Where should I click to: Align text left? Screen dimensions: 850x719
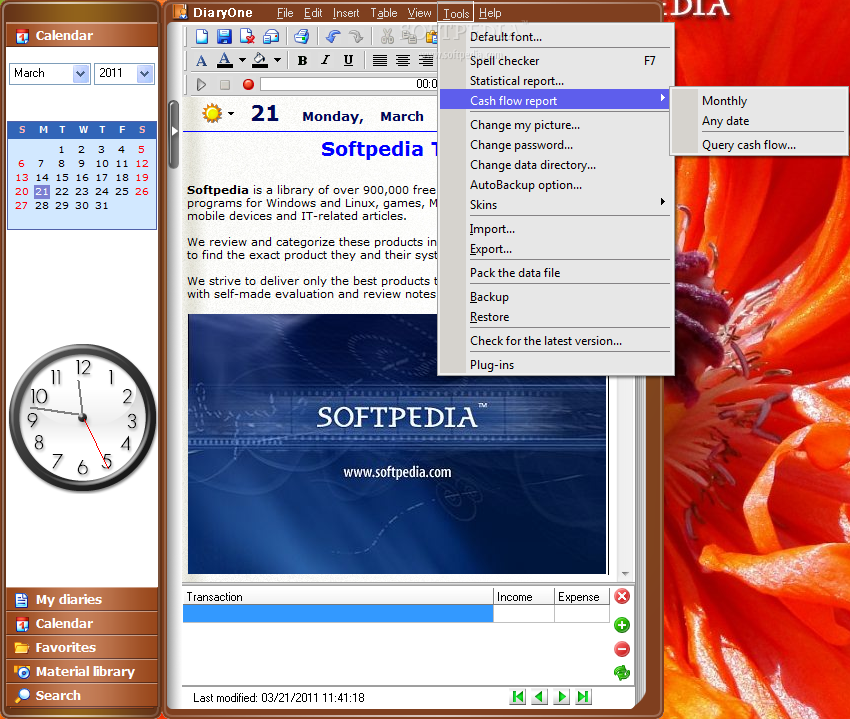point(379,61)
